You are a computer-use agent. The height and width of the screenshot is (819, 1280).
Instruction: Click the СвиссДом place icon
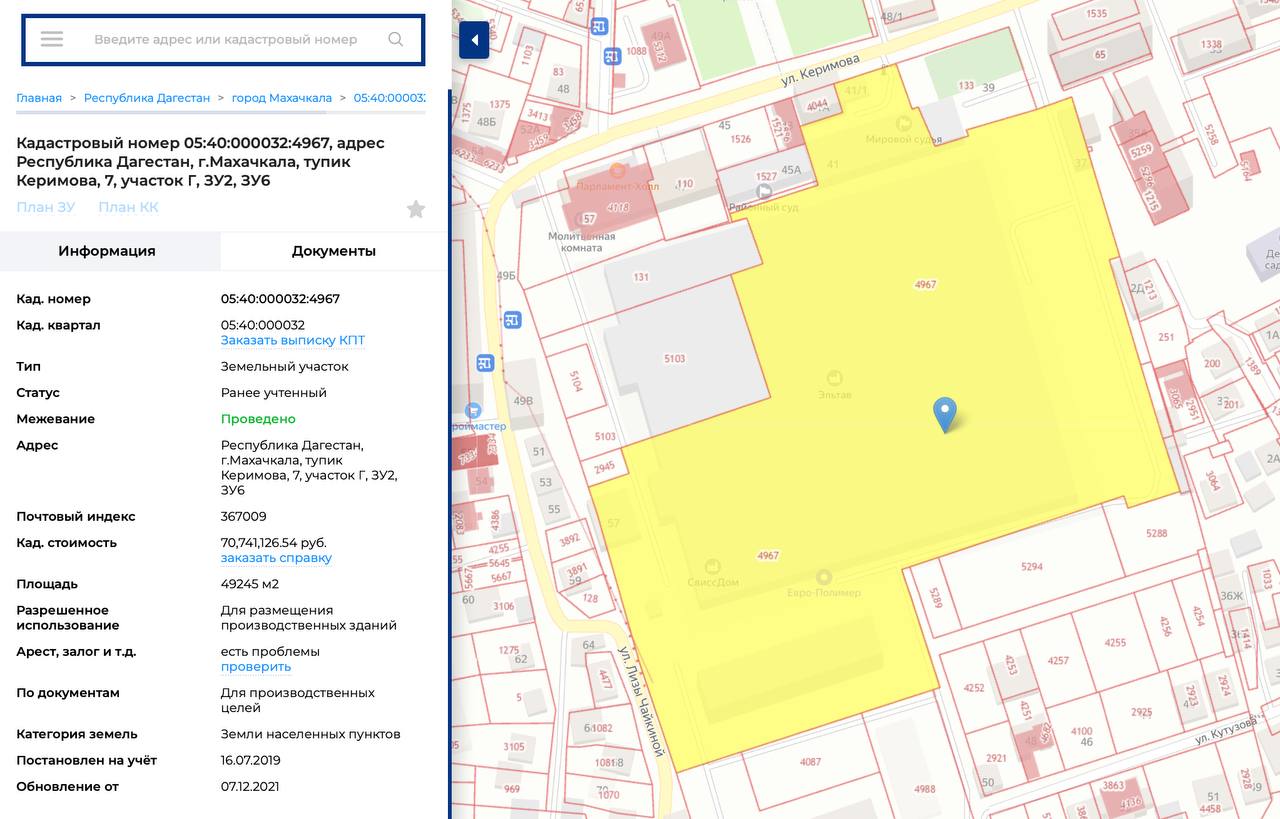tap(713, 566)
